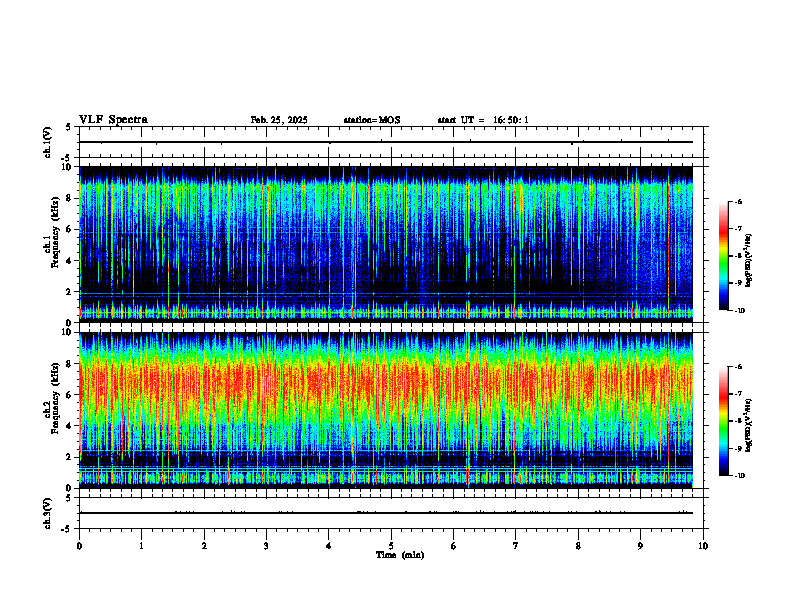Click the ch.1 color scale bar
Viewport: 792px width, 612px height.
(724, 256)
